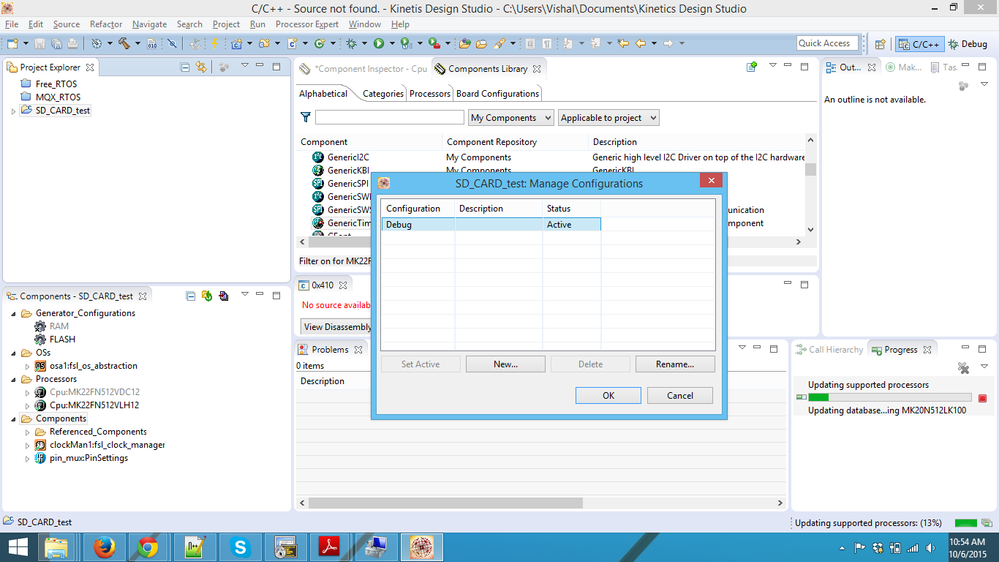
Task: Click the FLASH configuration gear icon
Action: (40, 339)
